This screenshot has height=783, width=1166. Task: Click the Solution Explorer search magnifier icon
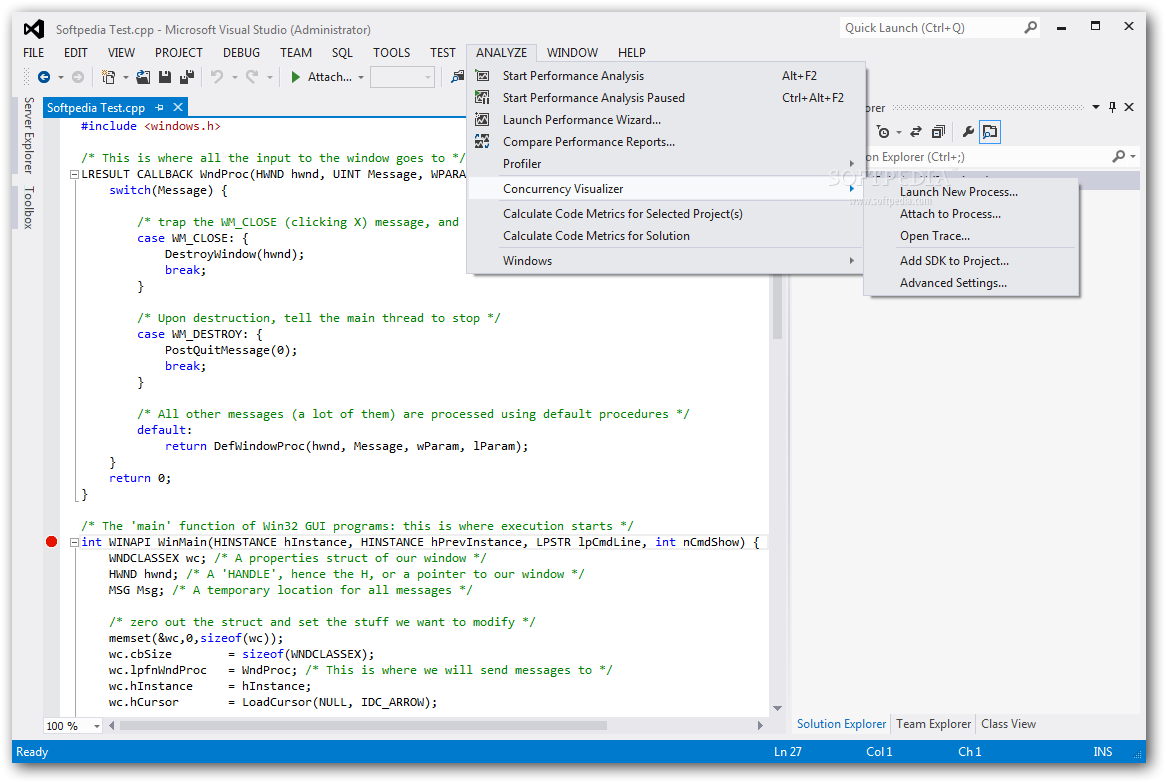1118,156
